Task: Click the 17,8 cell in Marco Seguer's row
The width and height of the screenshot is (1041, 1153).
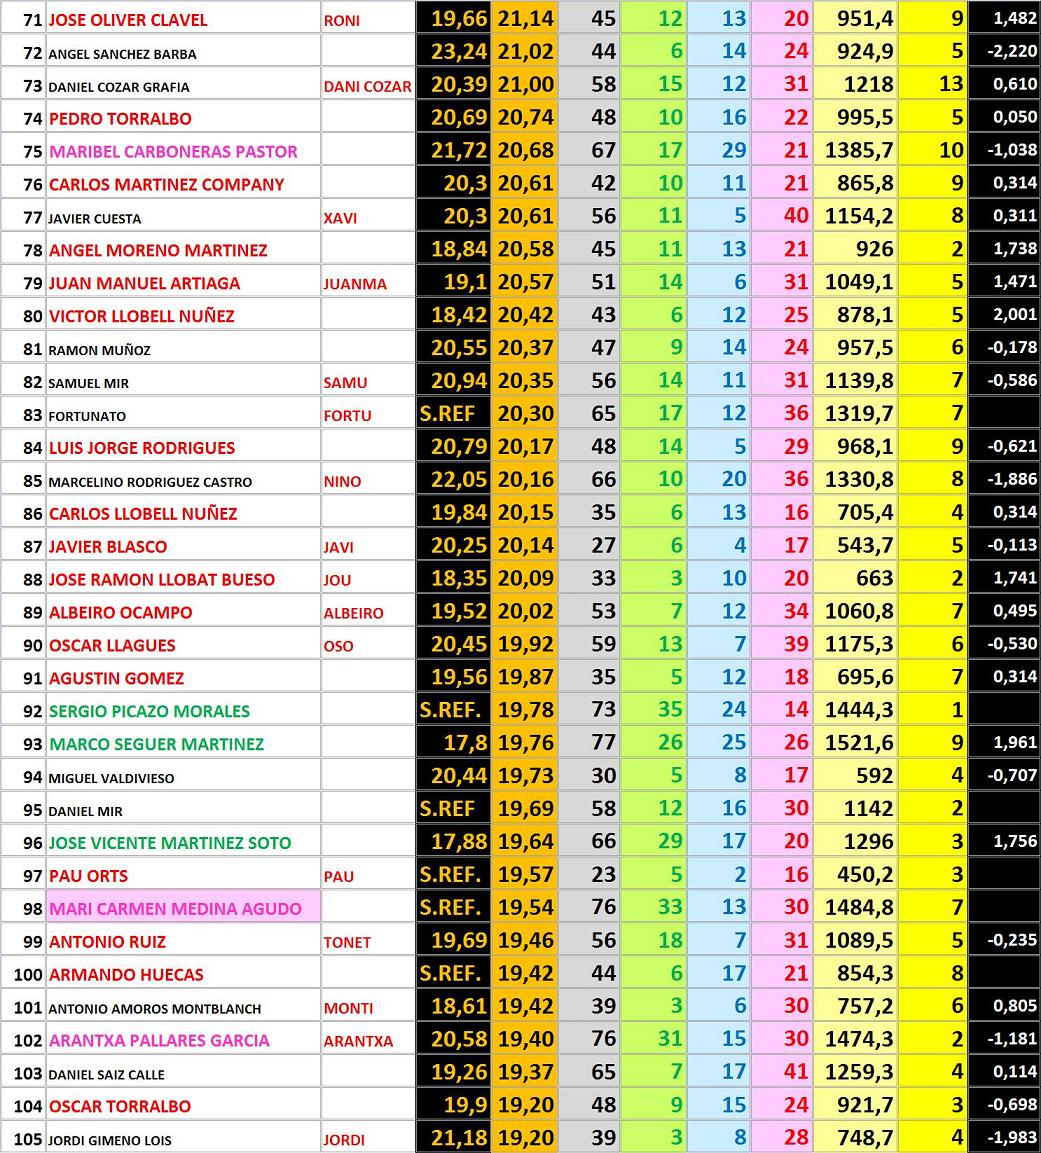Action: (453, 743)
